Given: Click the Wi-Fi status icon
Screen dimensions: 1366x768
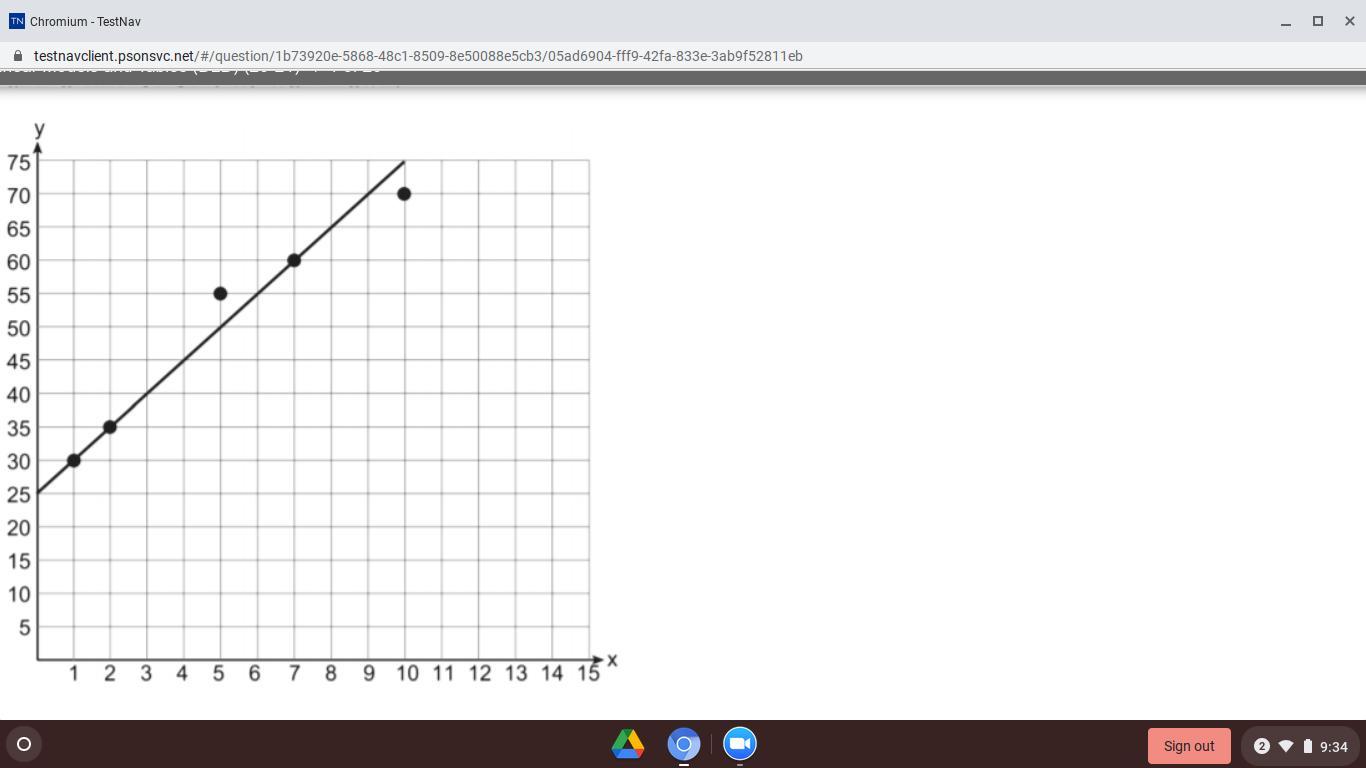Looking at the screenshot, I should 1286,746.
